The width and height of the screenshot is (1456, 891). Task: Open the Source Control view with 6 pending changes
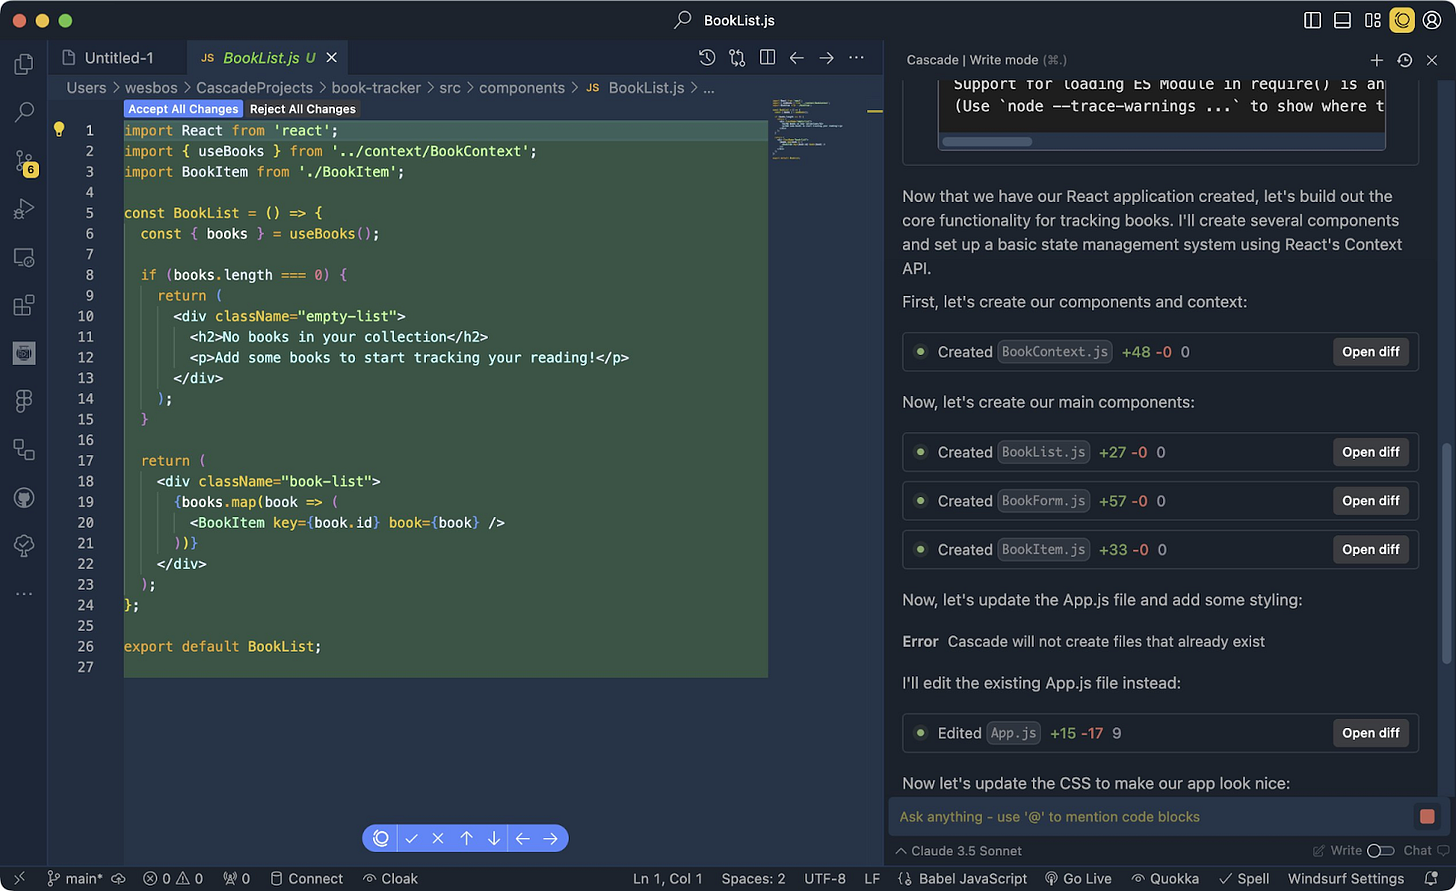[24, 160]
